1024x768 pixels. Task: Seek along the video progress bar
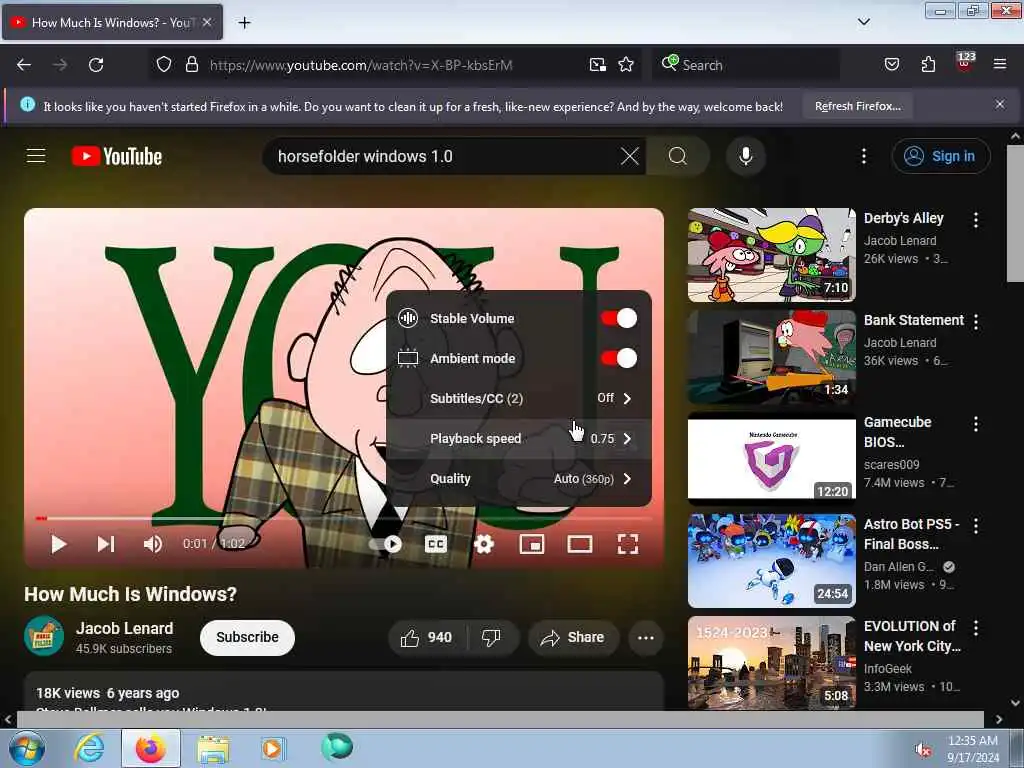pos(344,519)
